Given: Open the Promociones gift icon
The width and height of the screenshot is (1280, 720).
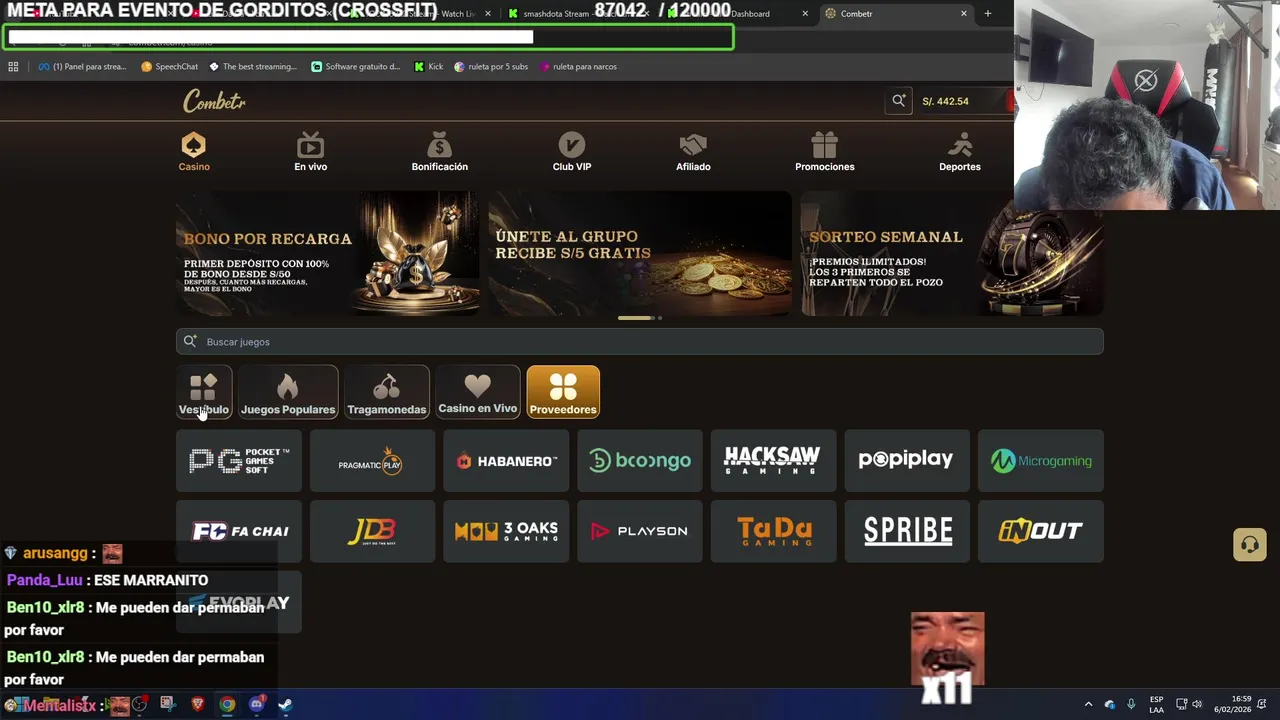Looking at the screenshot, I should 824,145.
